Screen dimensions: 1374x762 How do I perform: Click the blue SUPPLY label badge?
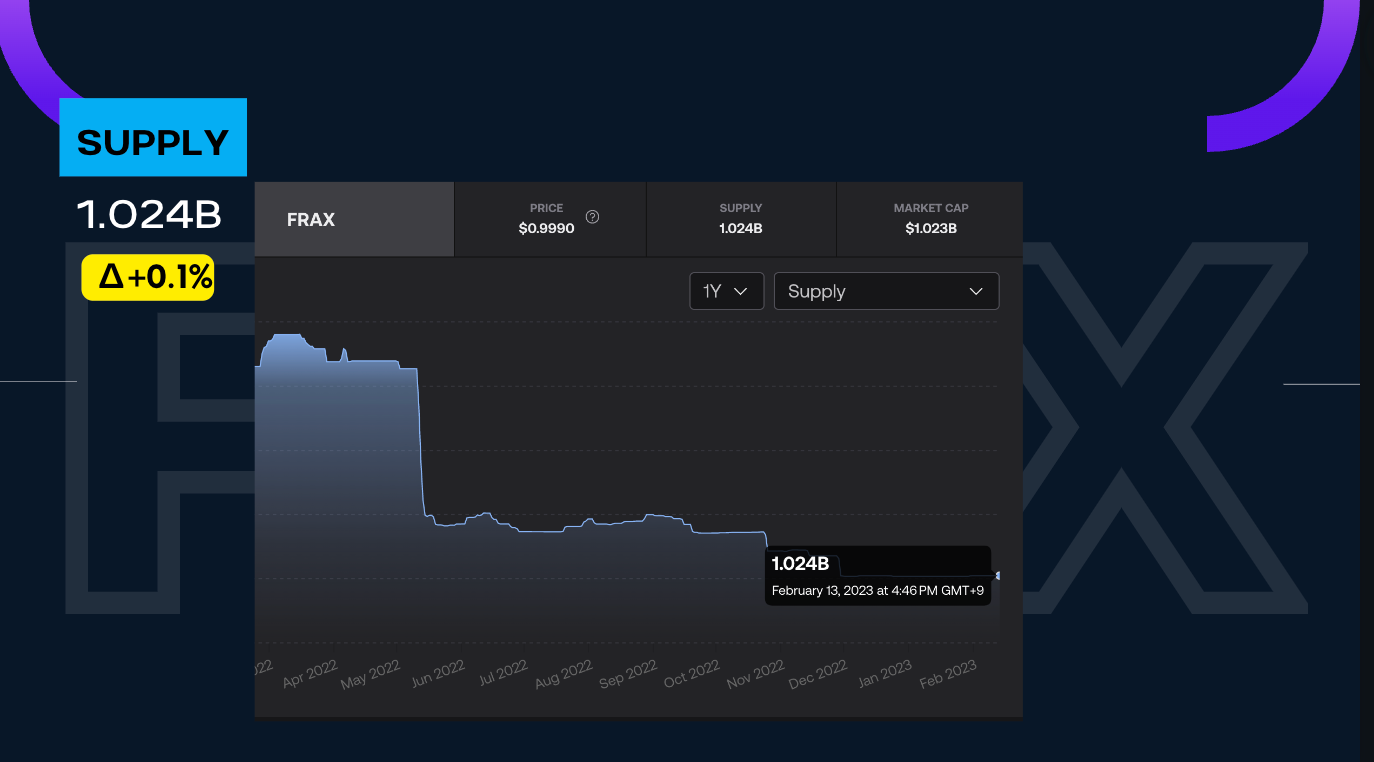coord(153,138)
